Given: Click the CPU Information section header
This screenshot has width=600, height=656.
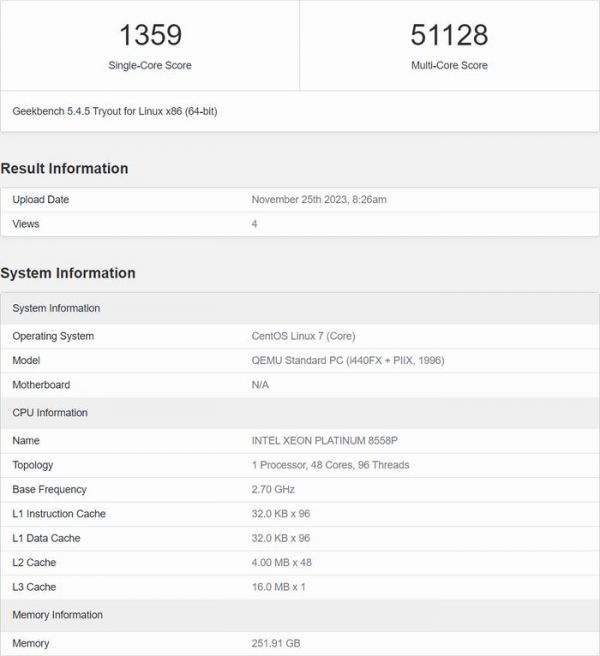Looking at the screenshot, I should point(50,413).
